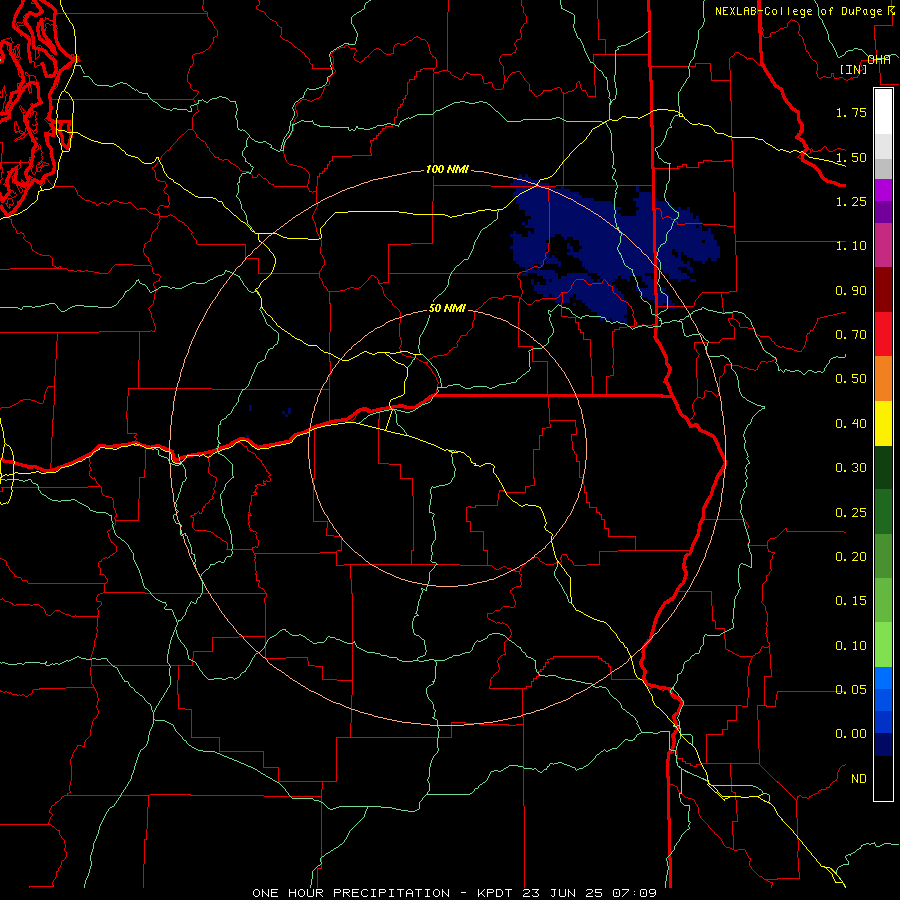Click the 0.40 legend value

pyautogui.click(x=851, y=424)
